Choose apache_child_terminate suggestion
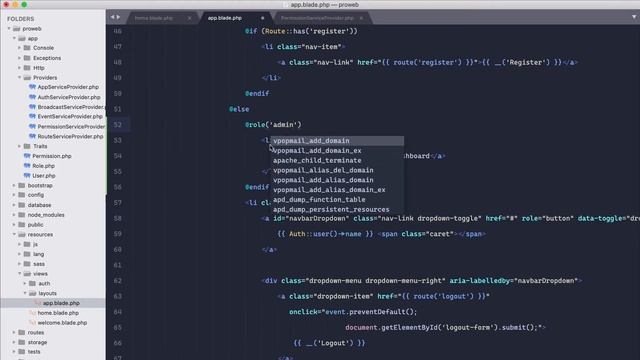The image size is (640, 360). click(x=337, y=160)
